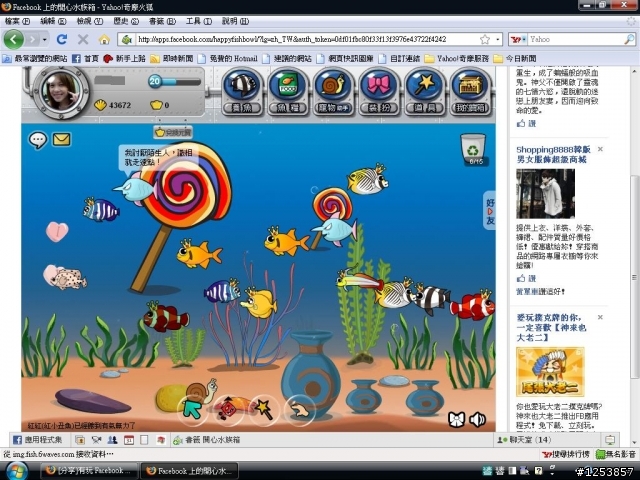
Task: Close the Shopping8888 ad
Action: (600, 149)
